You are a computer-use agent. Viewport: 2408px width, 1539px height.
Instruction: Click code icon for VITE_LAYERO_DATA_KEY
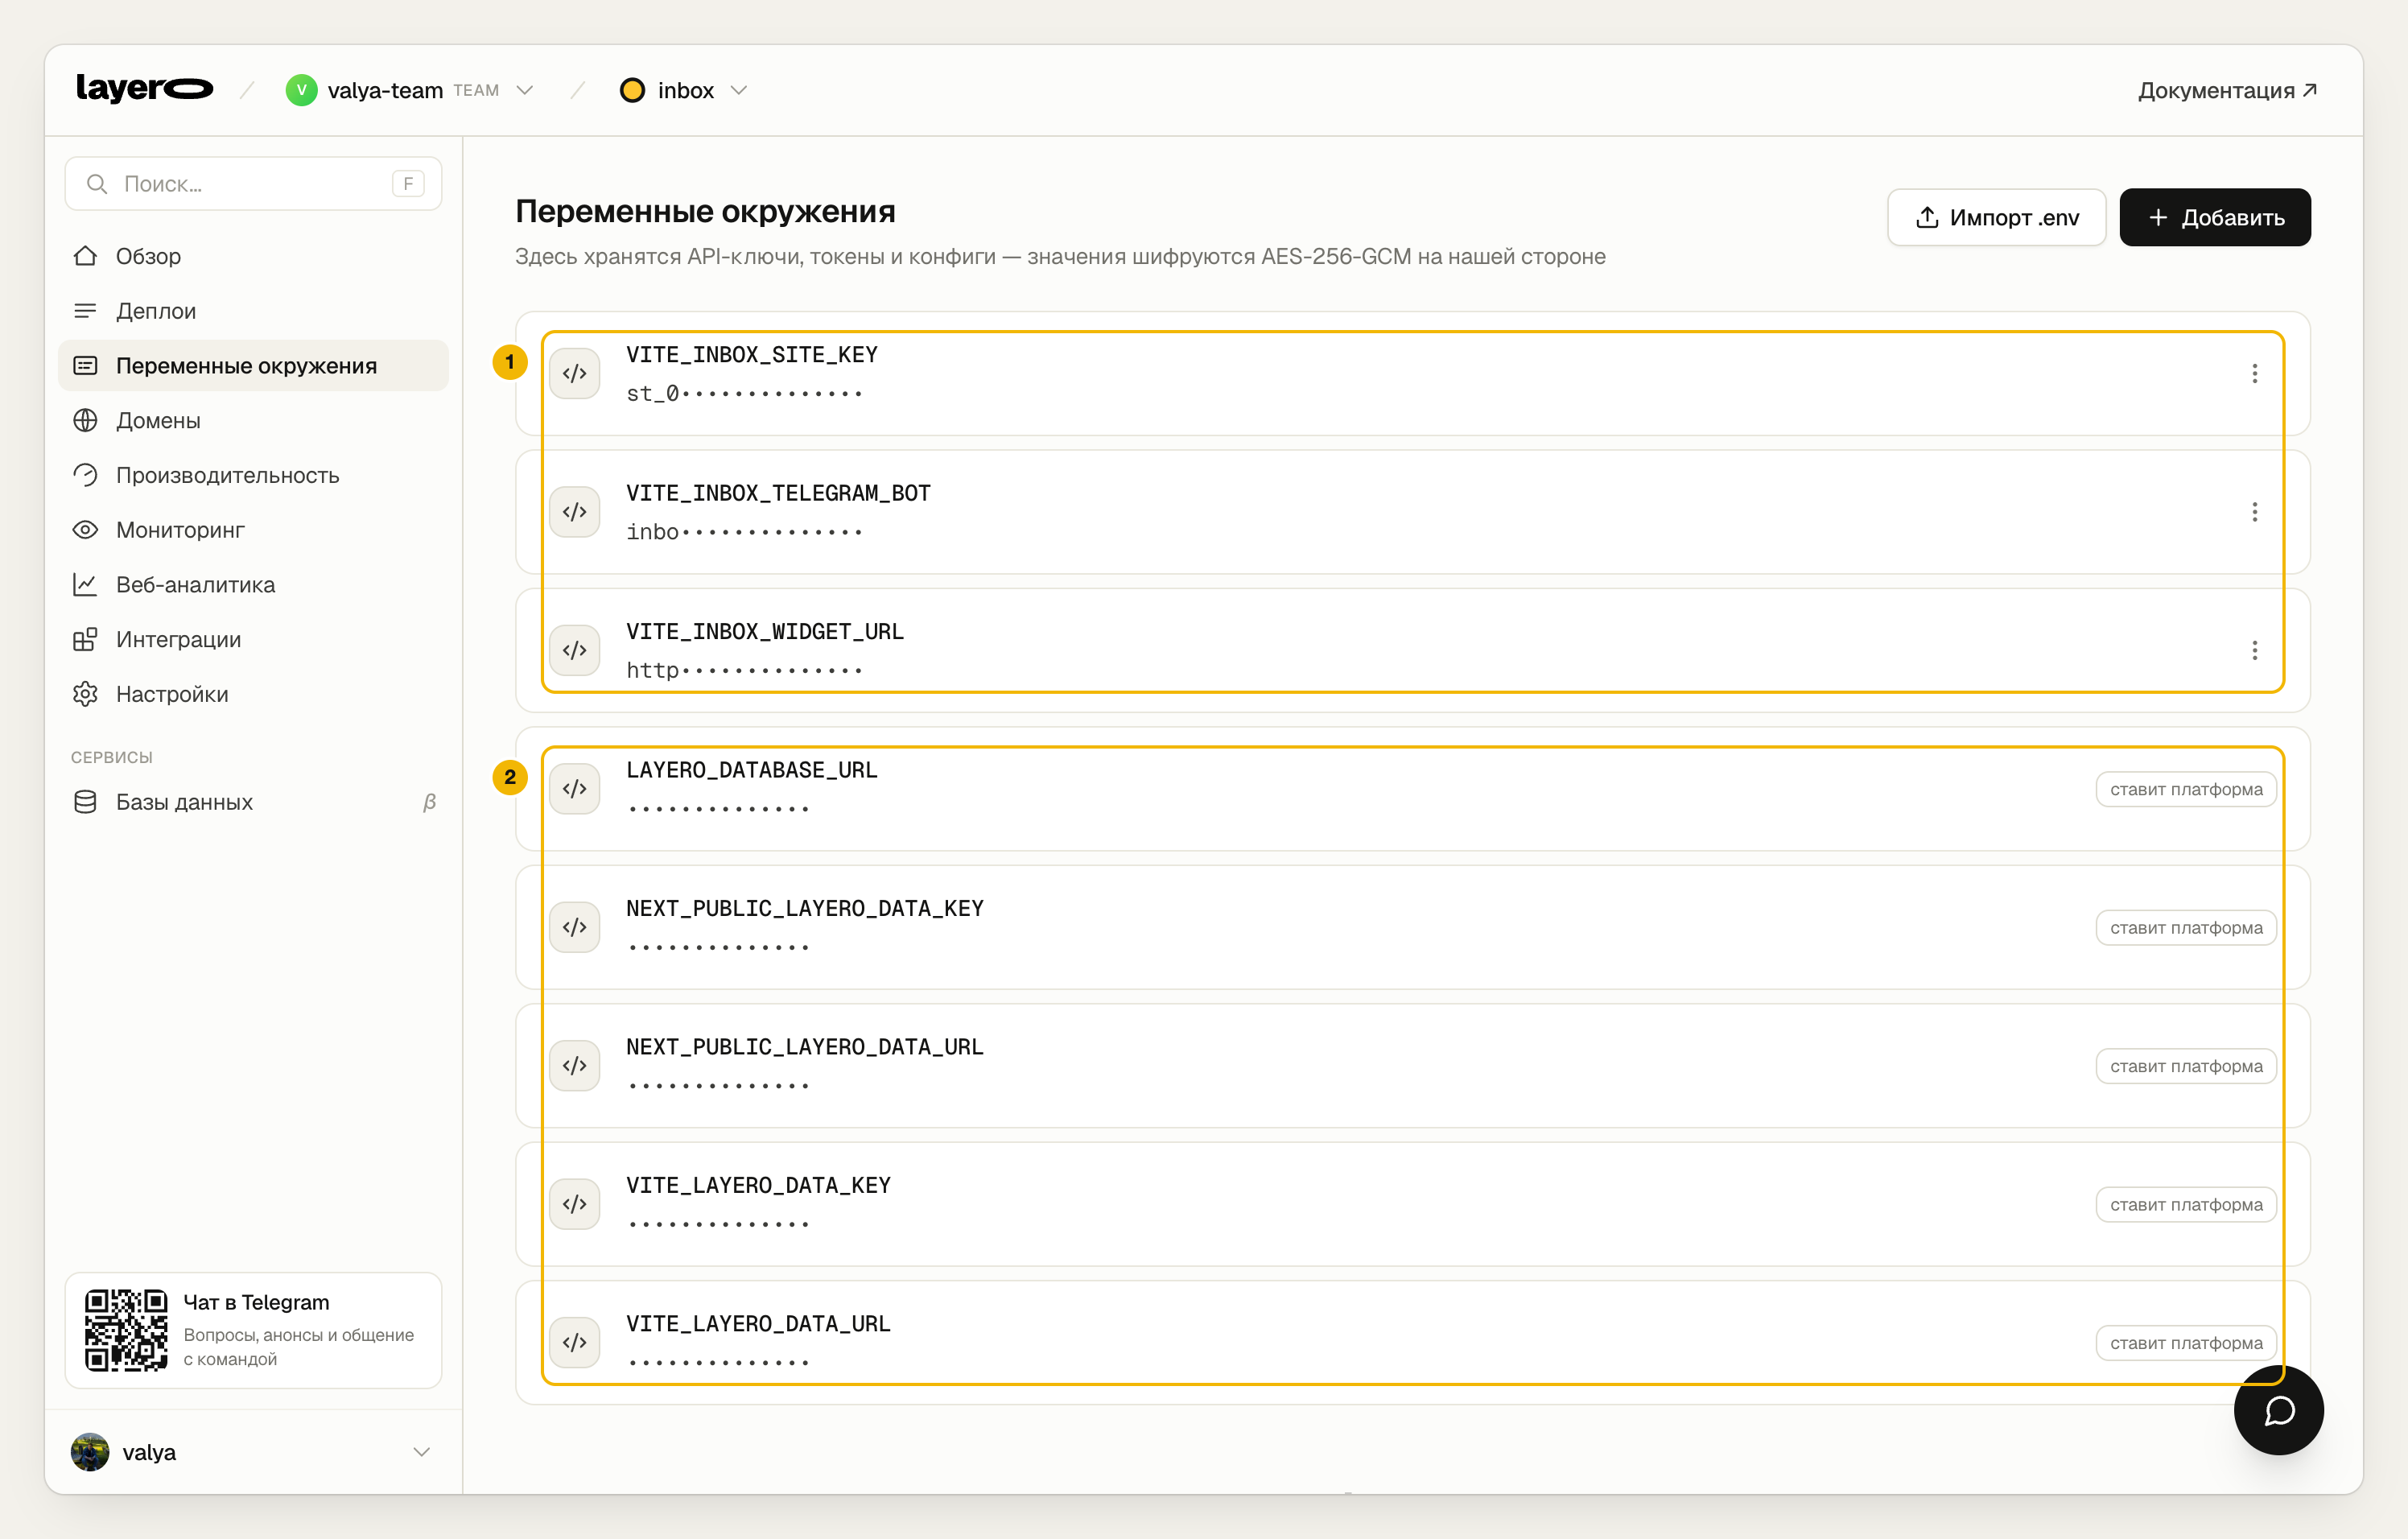[x=574, y=1204]
